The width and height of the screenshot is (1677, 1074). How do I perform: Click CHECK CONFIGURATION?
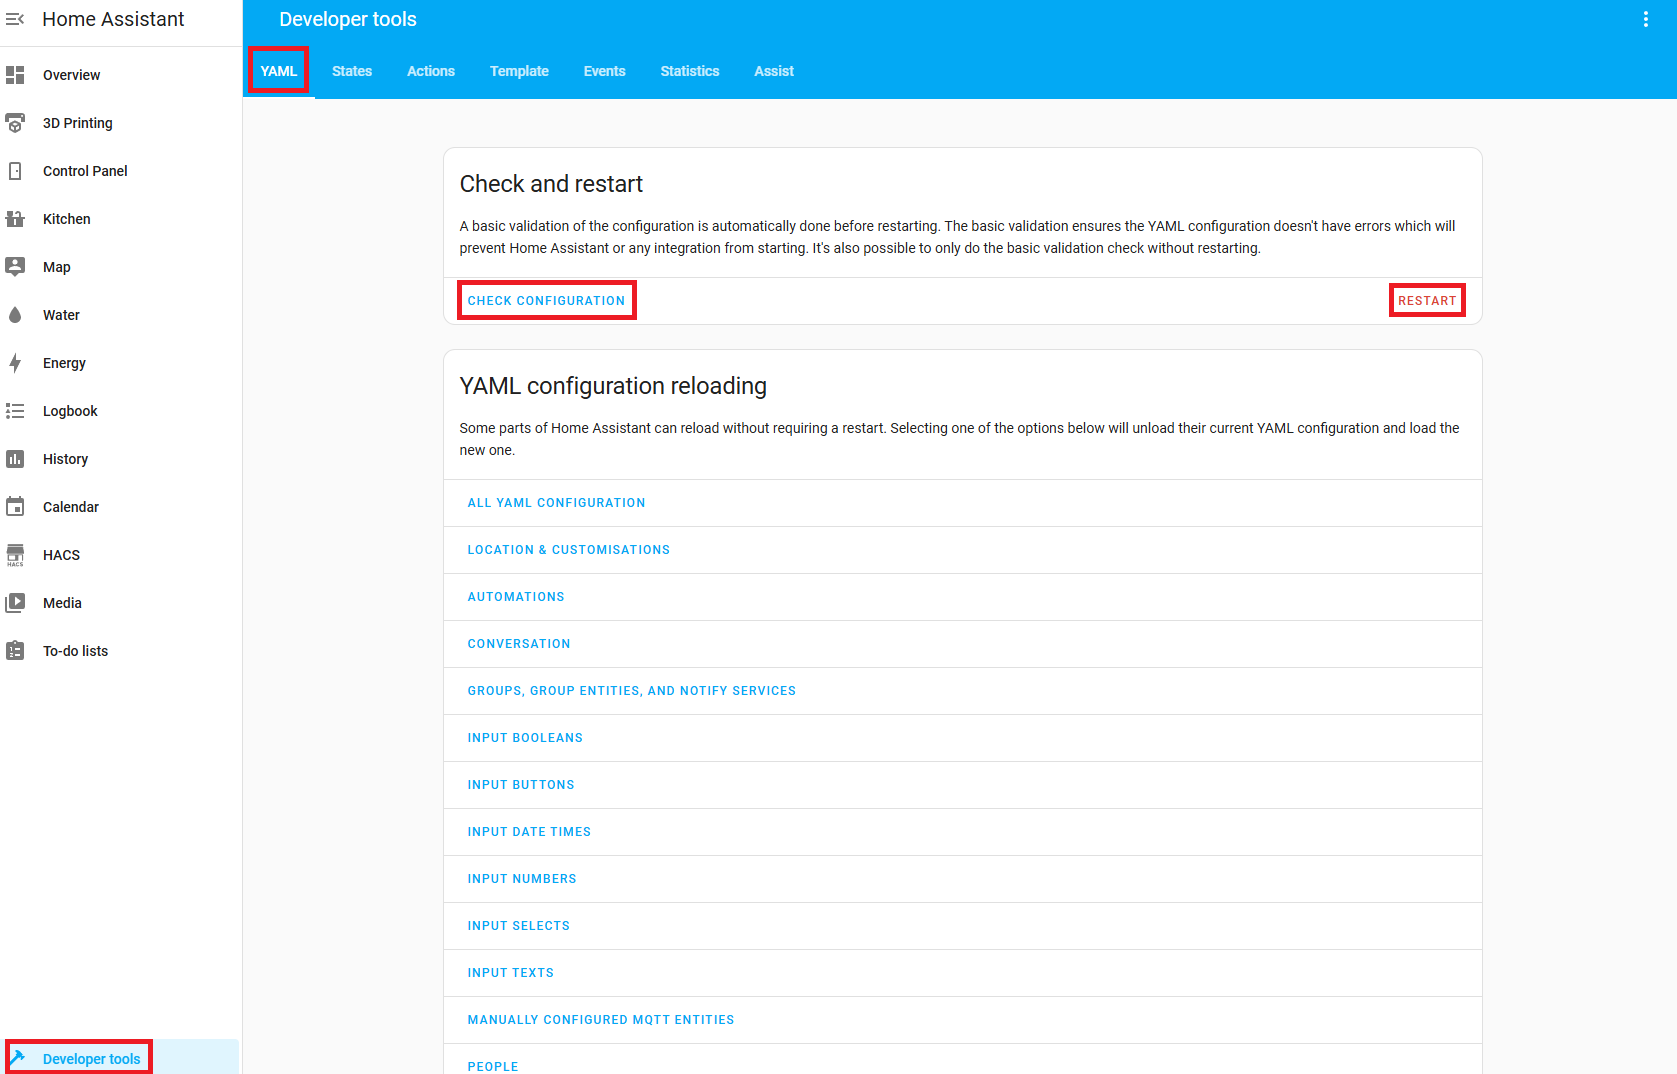[x=546, y=300]
